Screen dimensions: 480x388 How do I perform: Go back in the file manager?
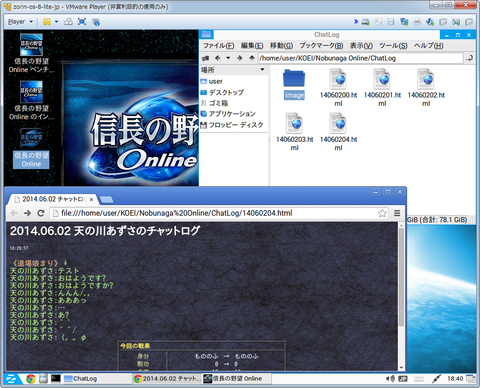point(218,58)
